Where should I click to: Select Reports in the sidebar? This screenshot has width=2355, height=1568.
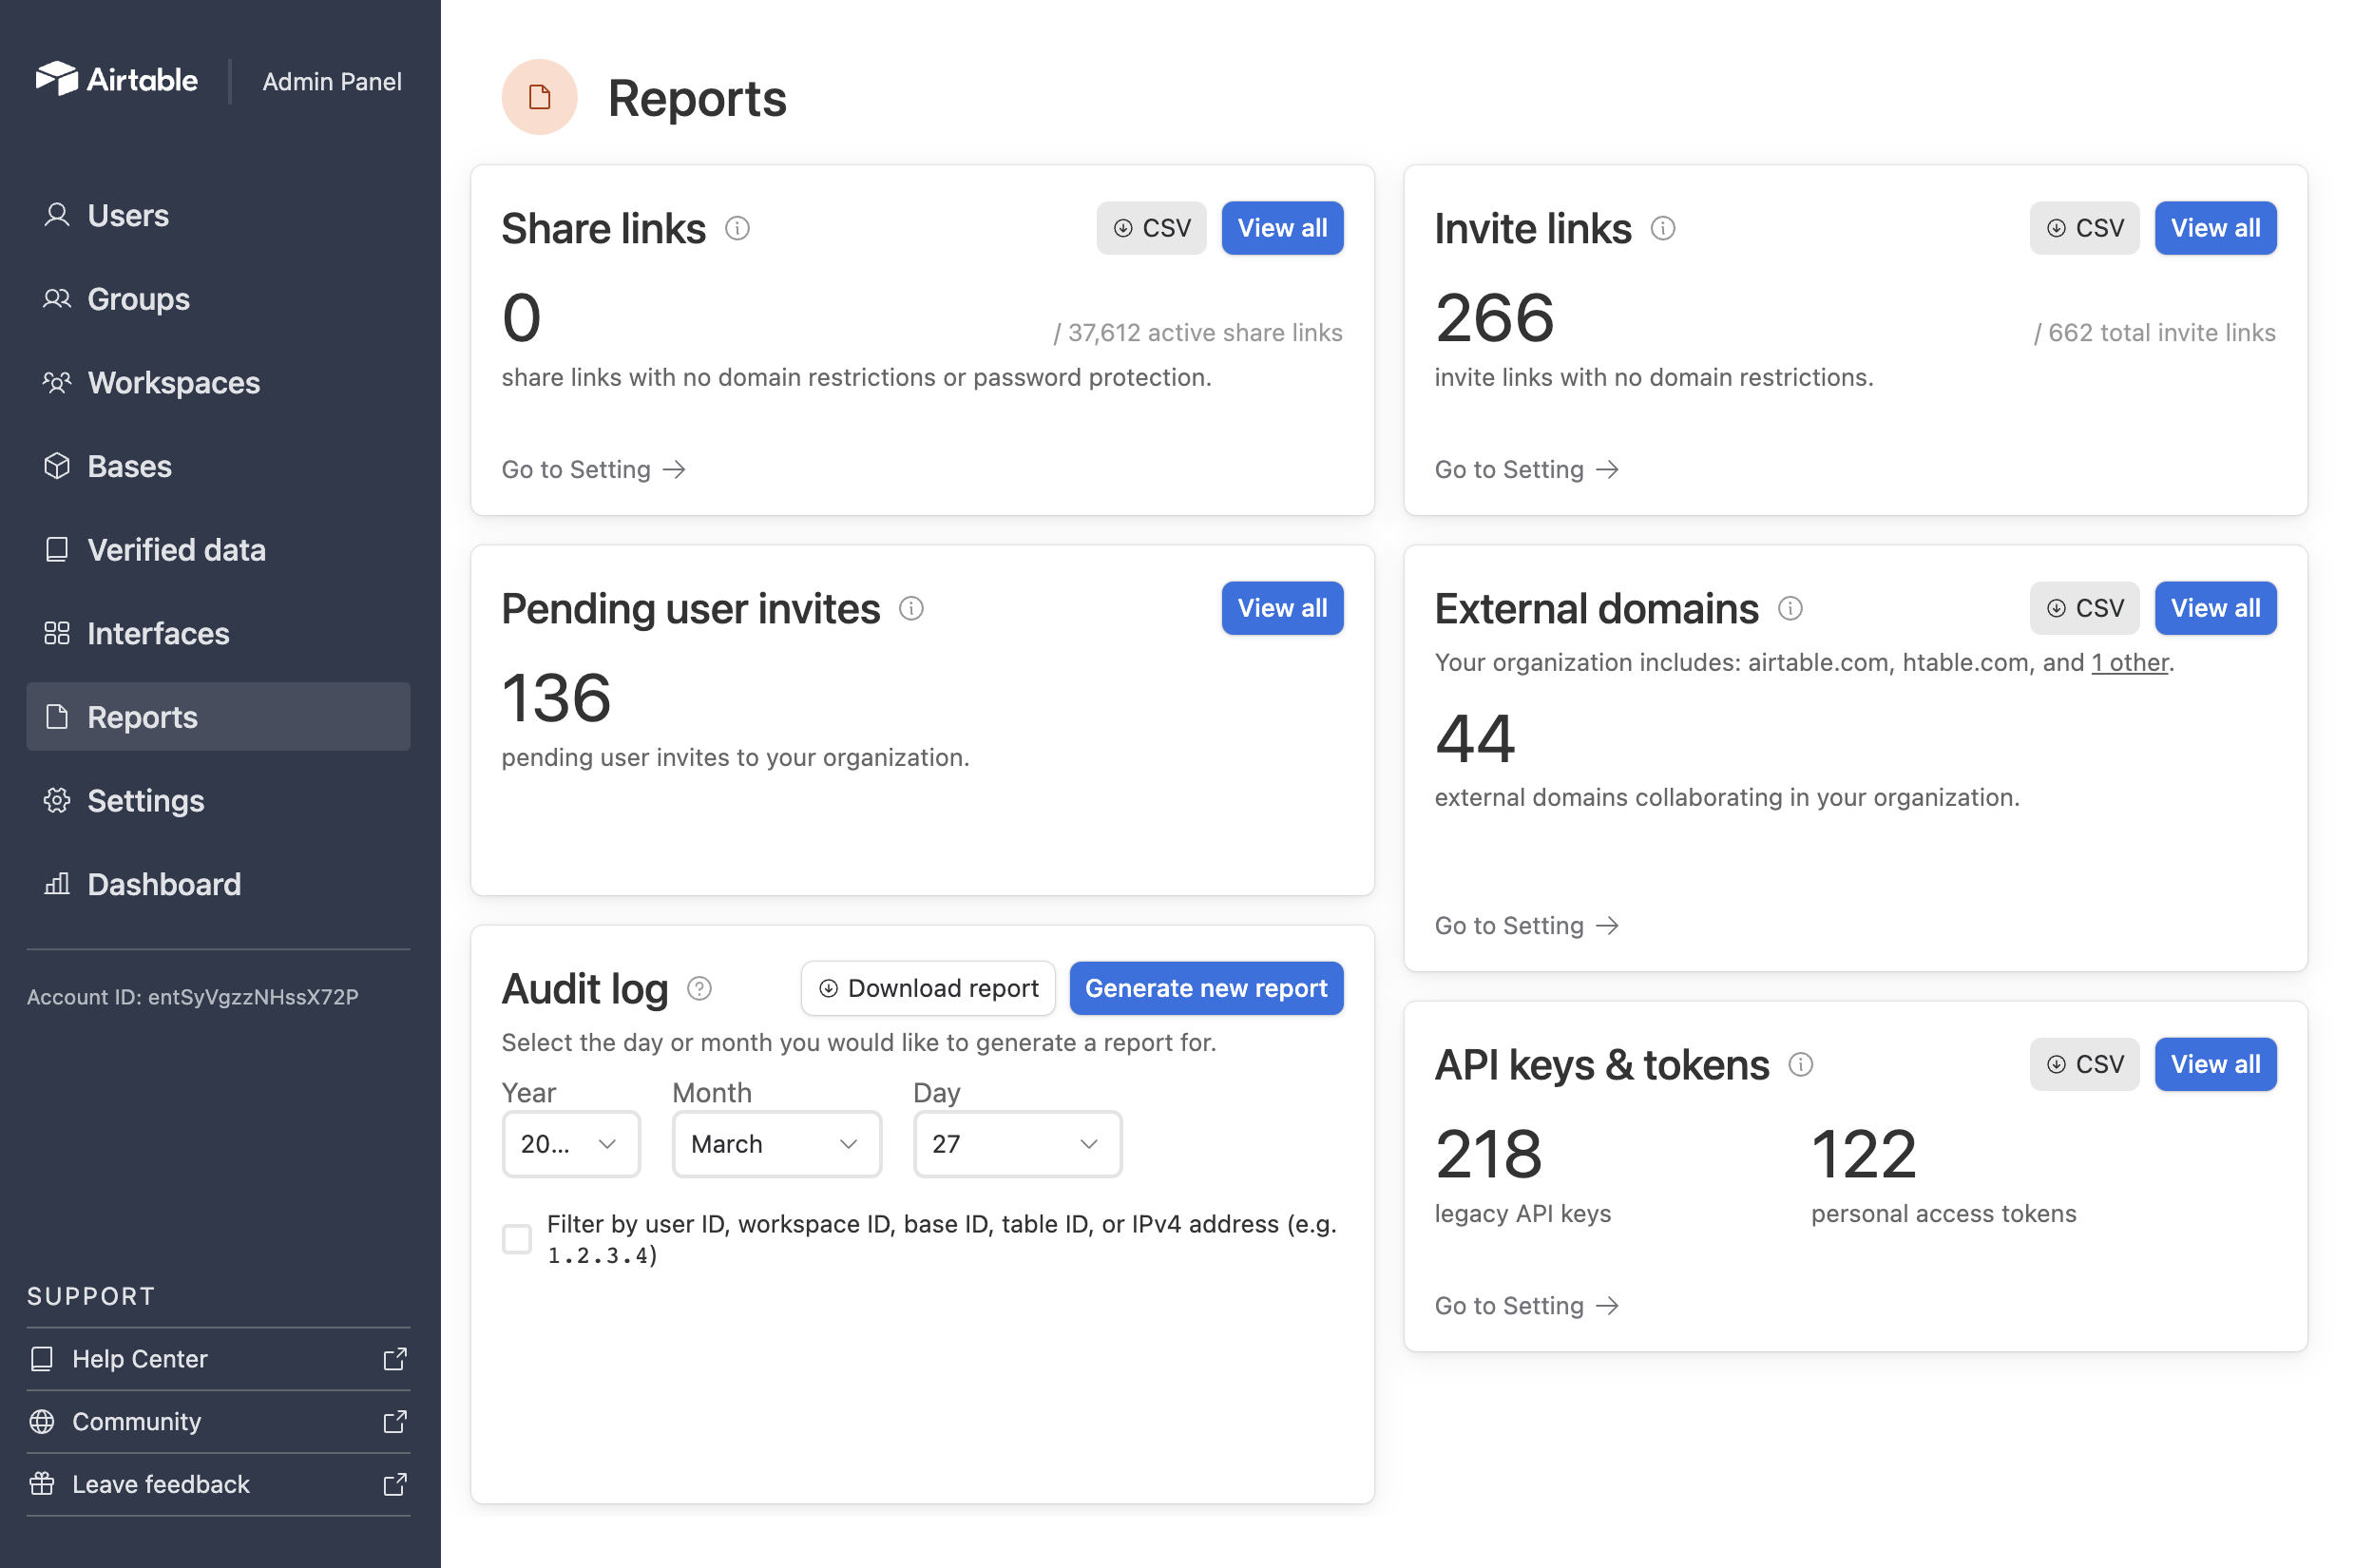coord(218,717)
